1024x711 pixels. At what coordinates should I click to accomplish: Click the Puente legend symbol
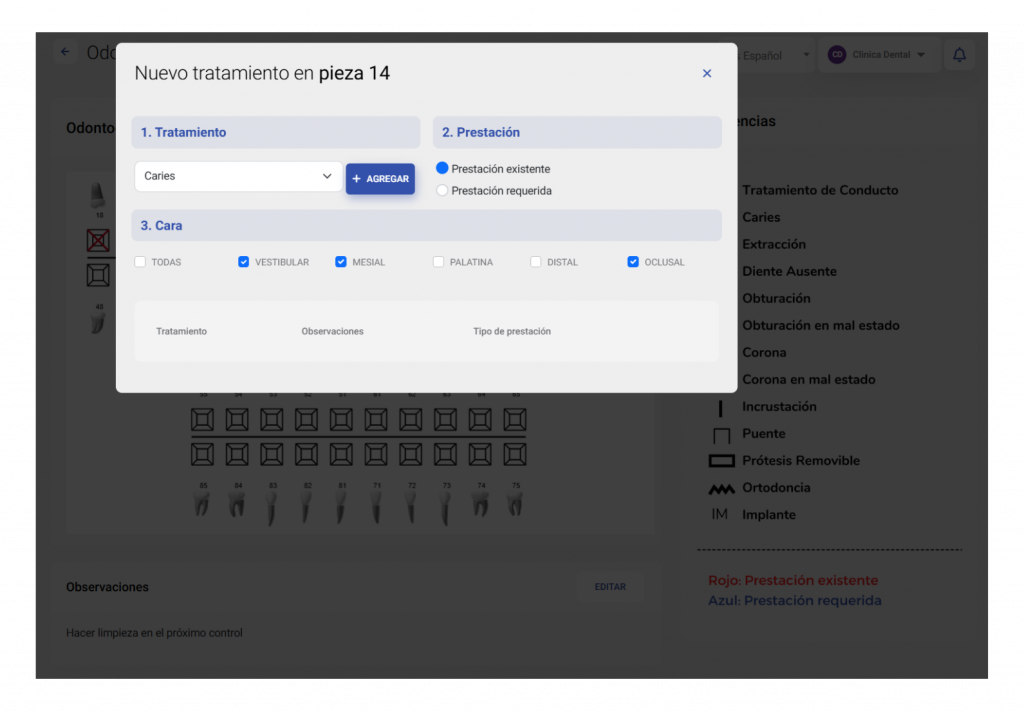(721, 435)
